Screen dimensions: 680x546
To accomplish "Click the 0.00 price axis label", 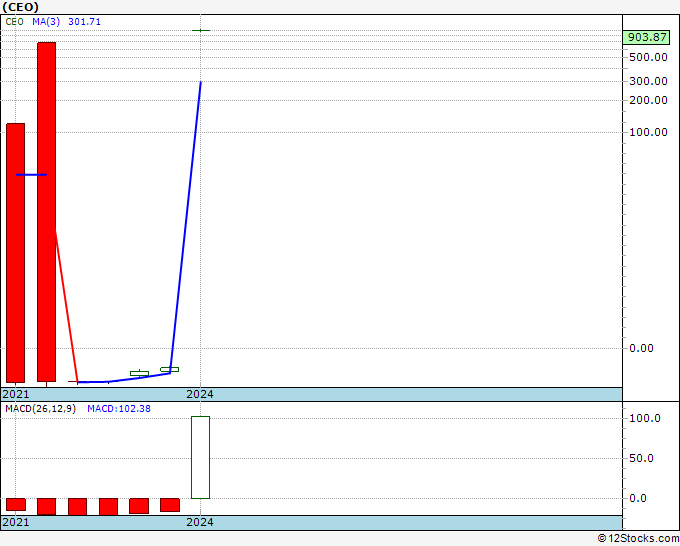I will (x=641, y=348).
